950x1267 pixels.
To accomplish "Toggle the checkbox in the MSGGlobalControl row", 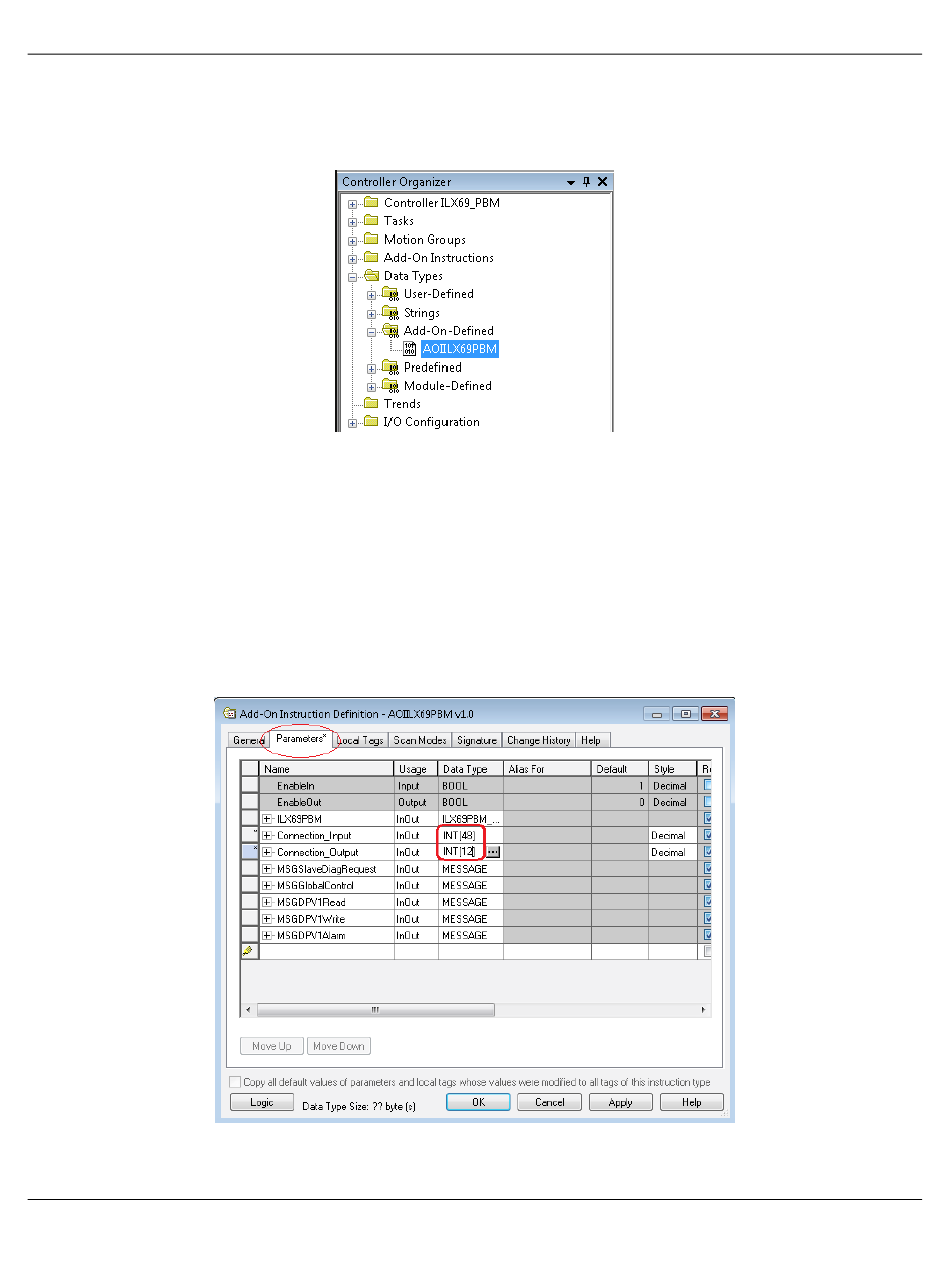I will tap(708, 885).
